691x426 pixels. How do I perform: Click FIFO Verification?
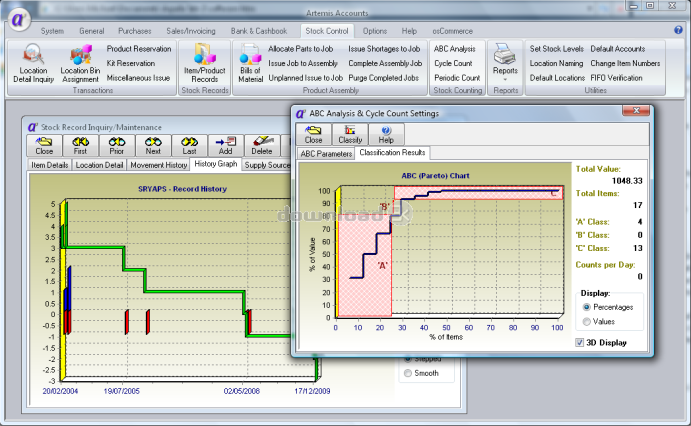click(x=616, y=78)
